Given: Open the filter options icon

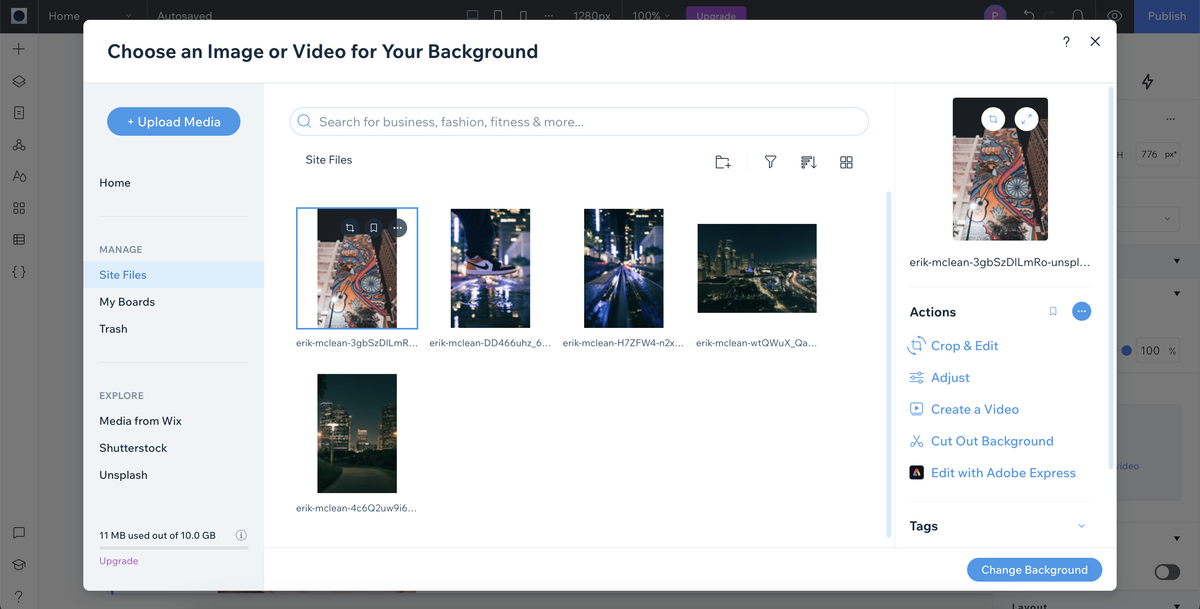Looking at the screenshot, I should [x=770, y=161].
